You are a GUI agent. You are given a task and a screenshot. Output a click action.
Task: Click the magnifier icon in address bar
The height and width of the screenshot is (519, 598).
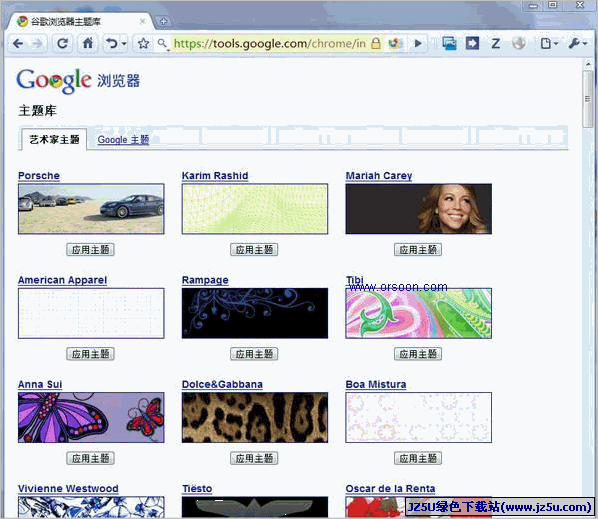coord(163,43)
